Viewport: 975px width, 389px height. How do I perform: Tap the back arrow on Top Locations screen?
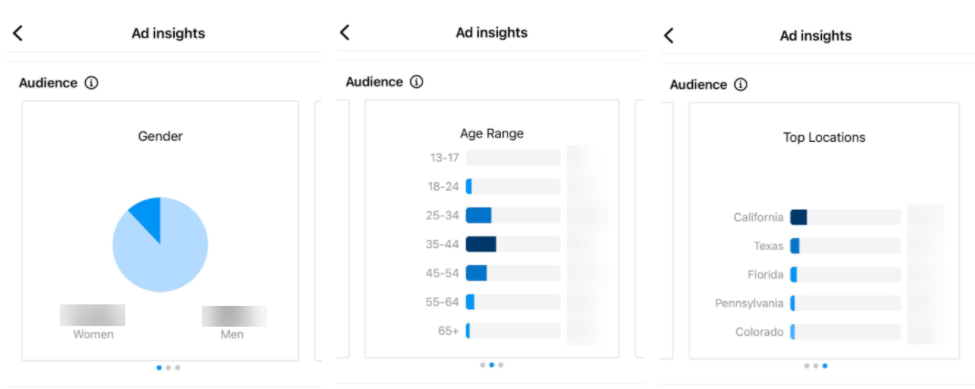click(x=668, y=35)
